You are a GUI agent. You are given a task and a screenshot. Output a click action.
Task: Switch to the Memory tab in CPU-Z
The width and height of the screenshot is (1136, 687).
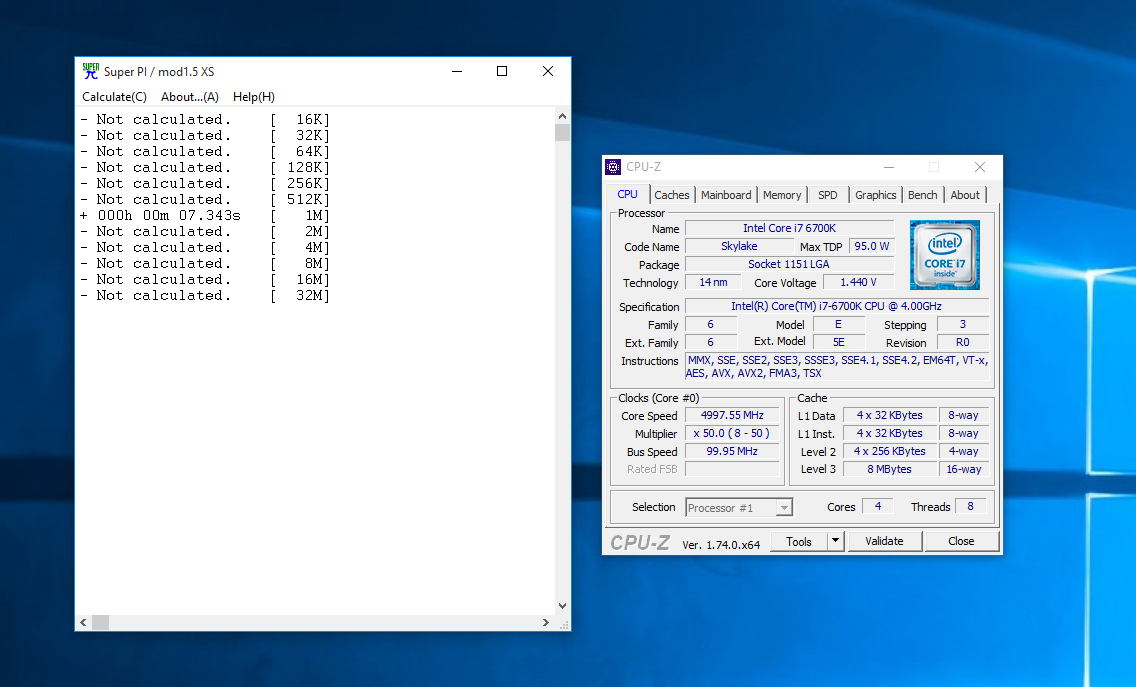click(782, 195)
